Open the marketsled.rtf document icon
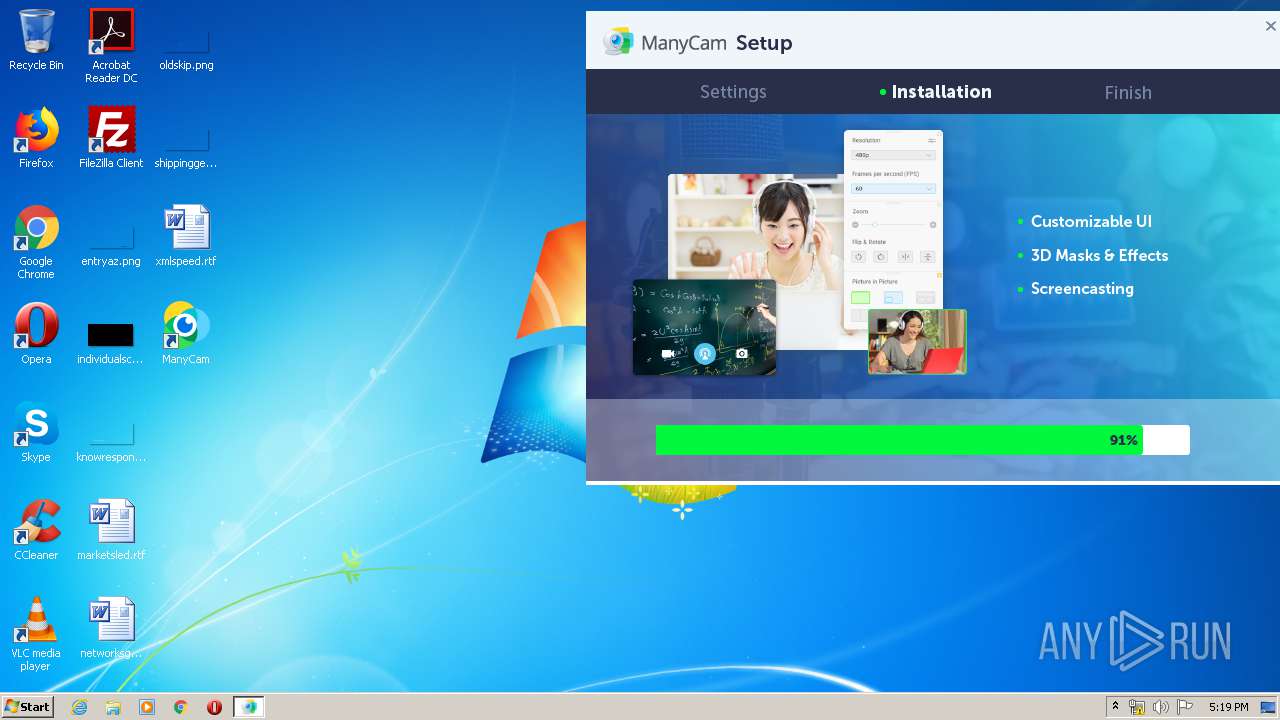1280x720 pixels. (111, 530)
